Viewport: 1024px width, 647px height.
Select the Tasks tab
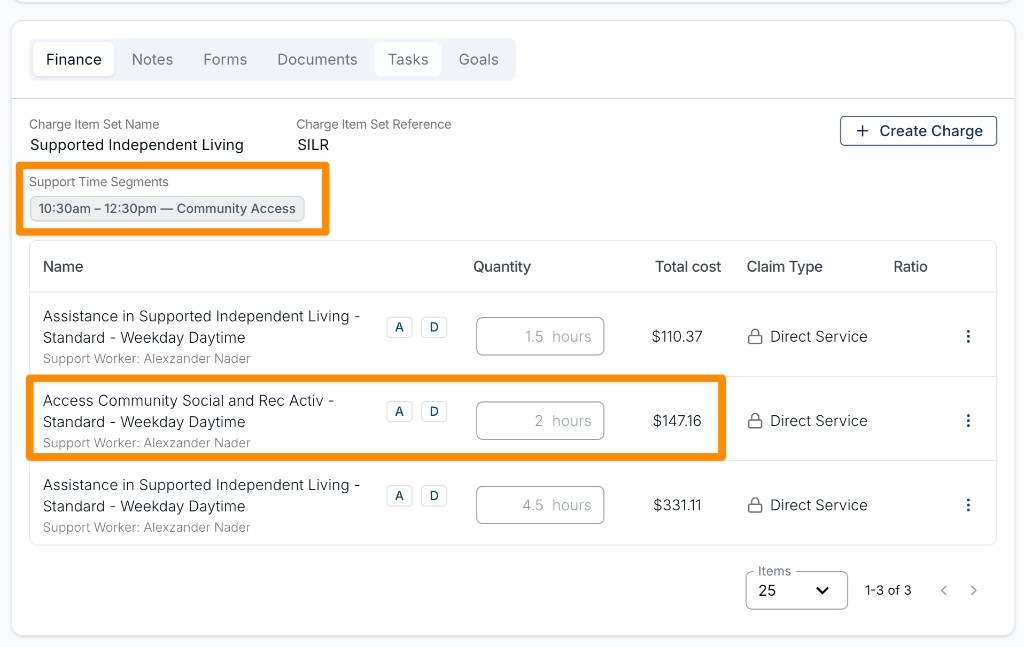click(x=408, y=59)
